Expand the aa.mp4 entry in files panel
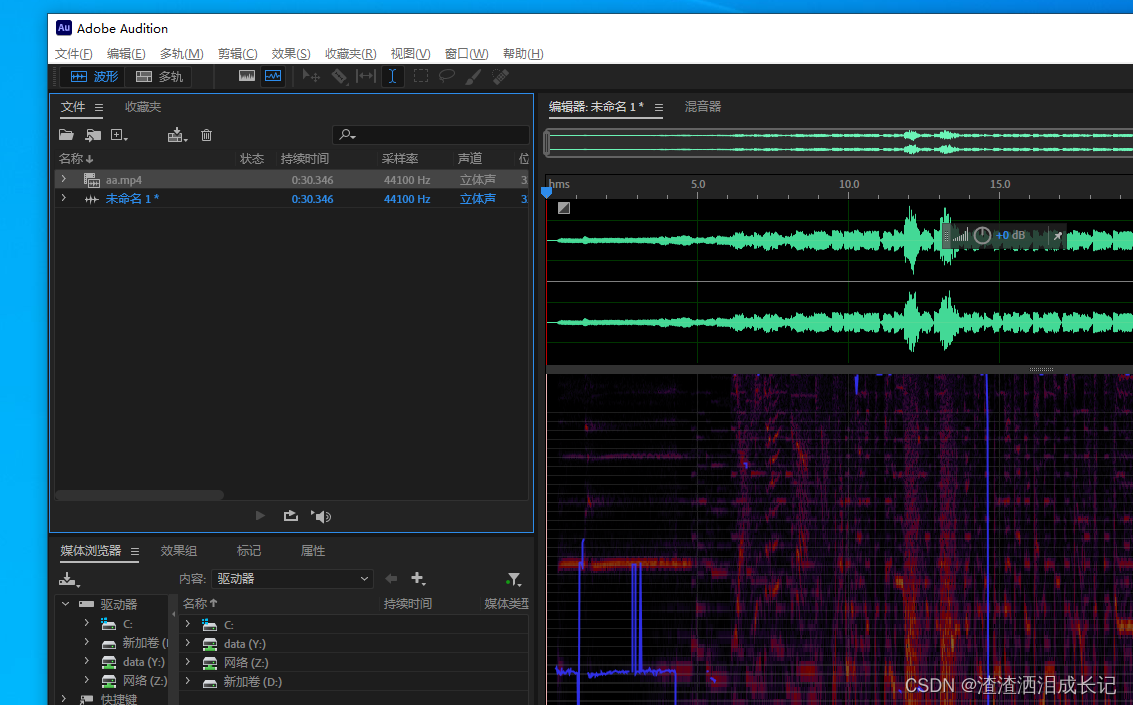Screen dimensions: 1133x705 63,179
